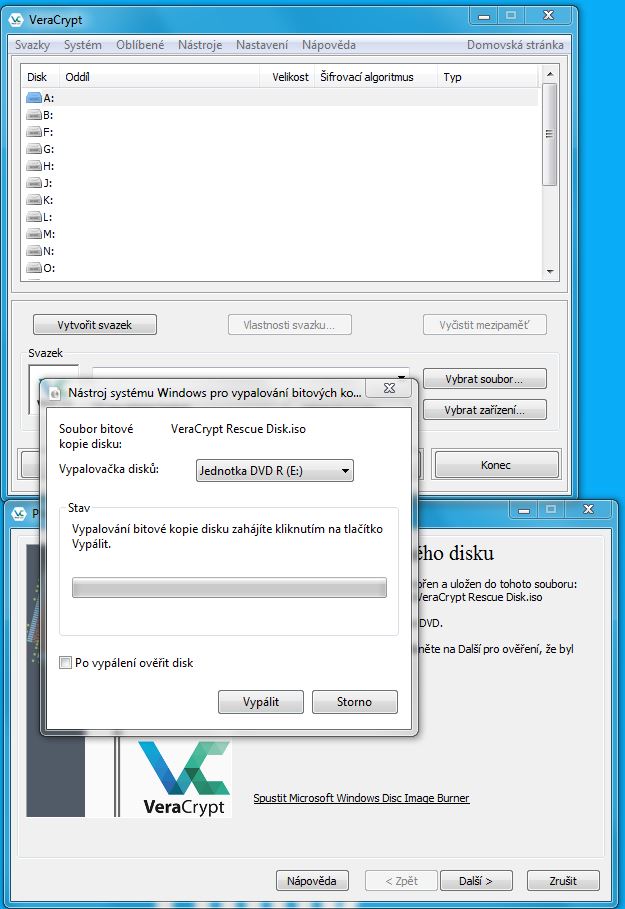625x909 pixels.
Task: Click the wizard Nápověda button
Action: tap(312, 881)
